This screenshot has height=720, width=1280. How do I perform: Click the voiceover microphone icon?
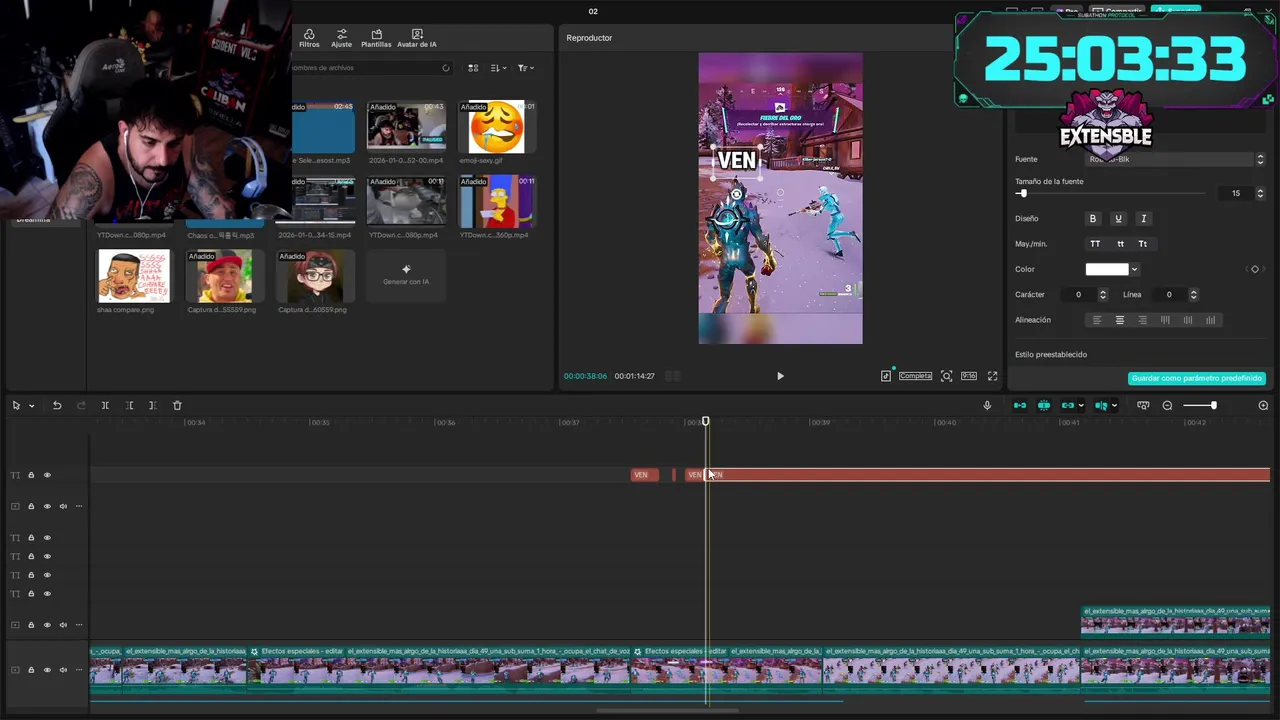click(x=987, y=406)
